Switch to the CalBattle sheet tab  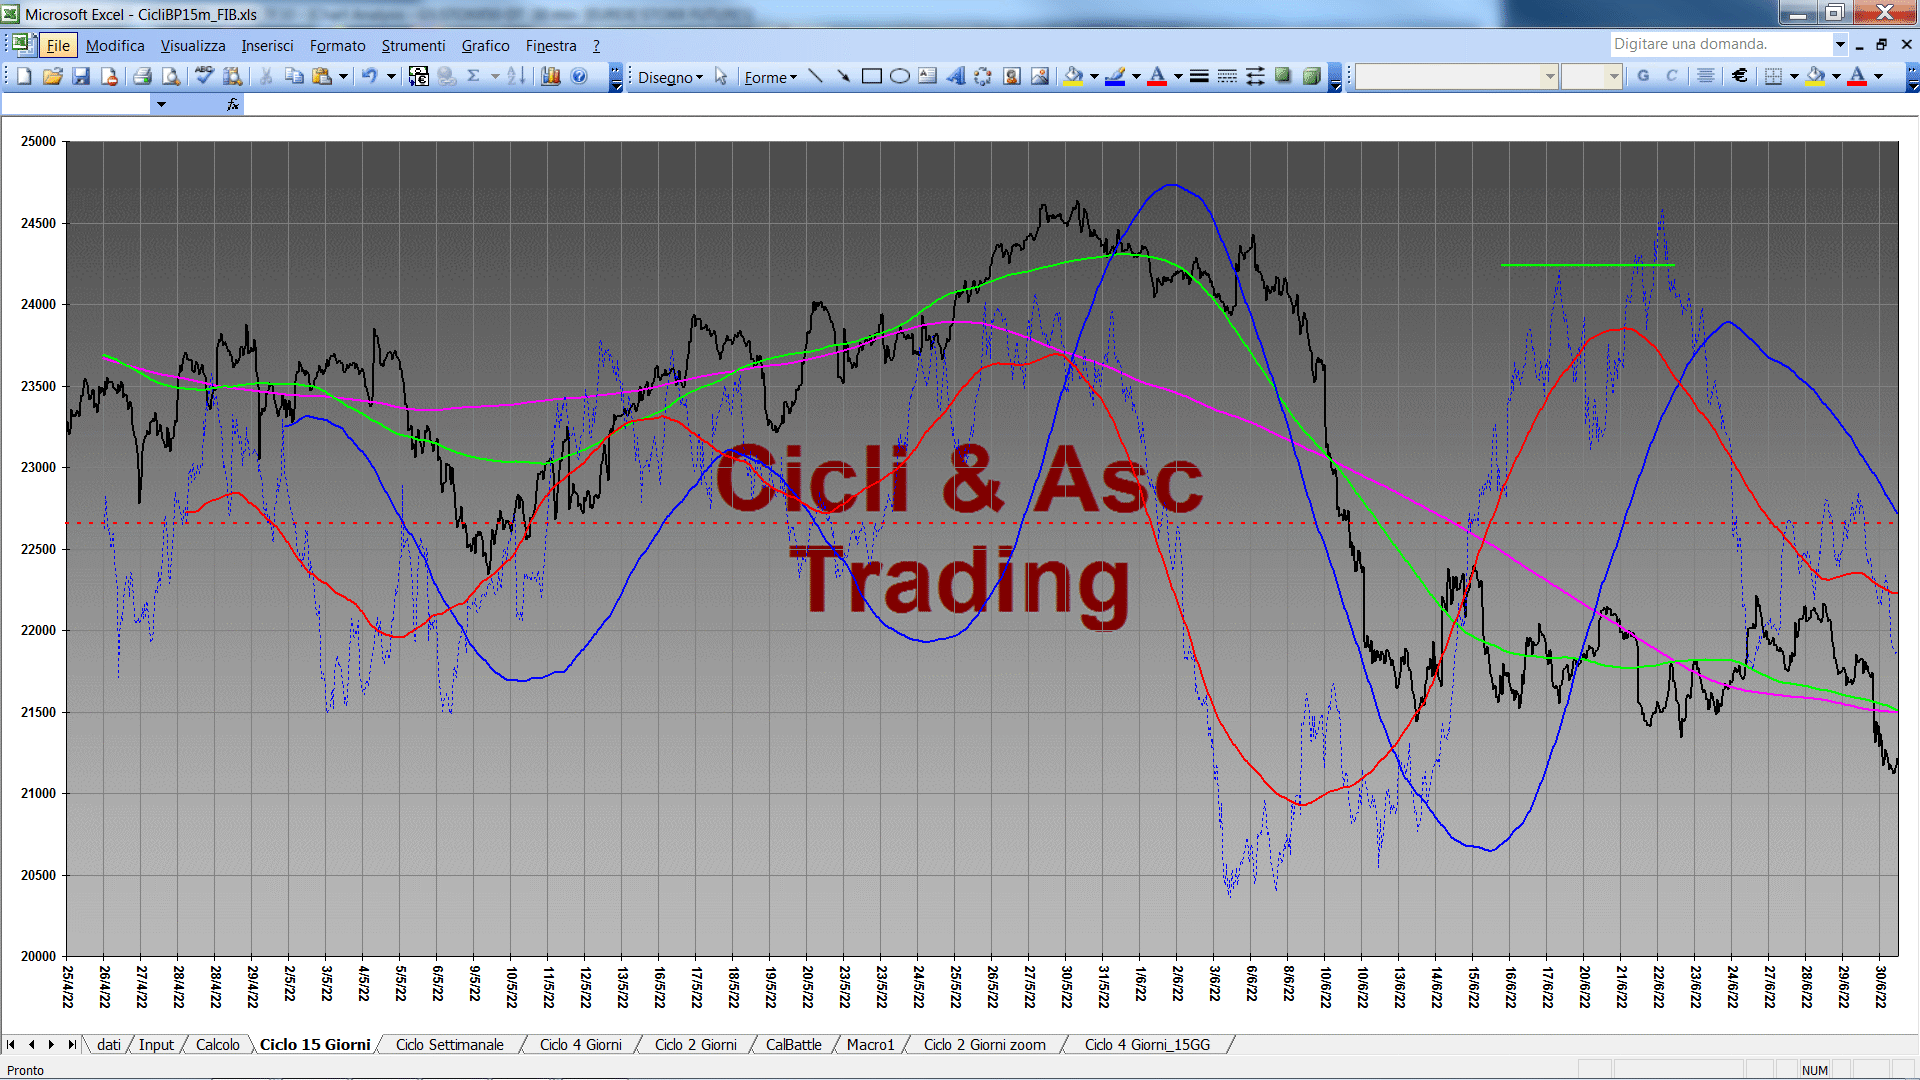794,1045
